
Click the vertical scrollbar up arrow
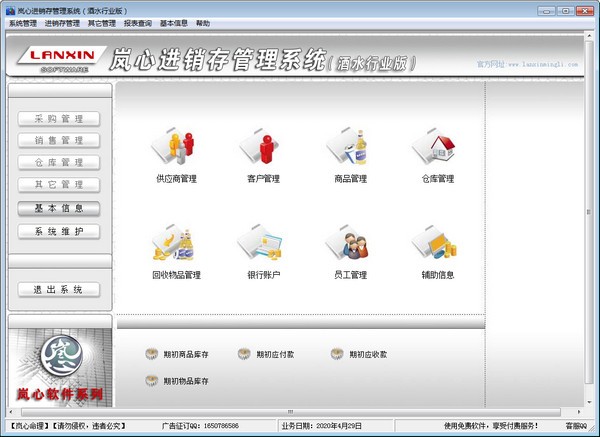tap(590, 36)
